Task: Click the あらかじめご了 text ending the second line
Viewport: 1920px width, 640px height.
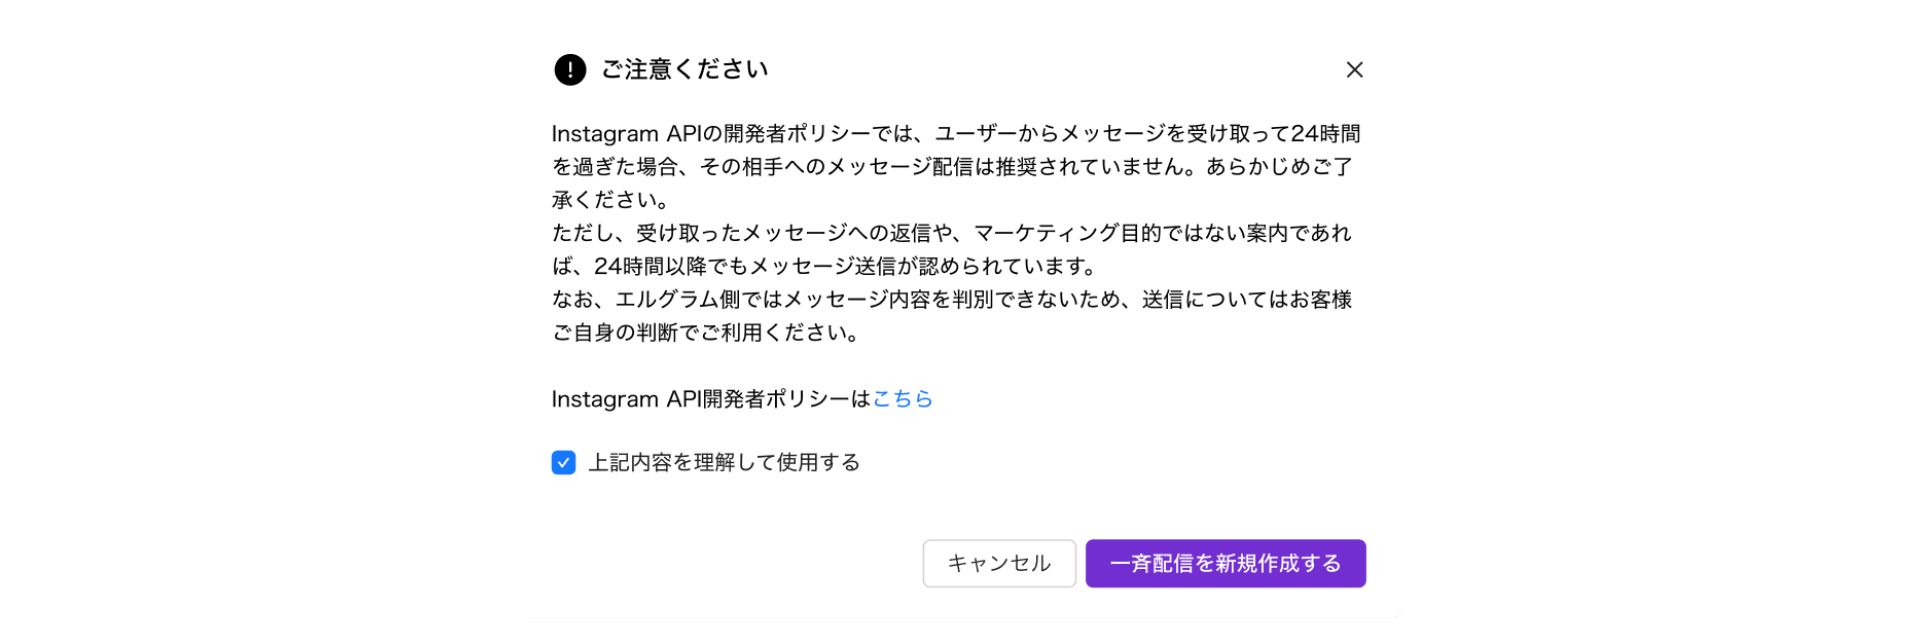Action: click(1279, 167)
